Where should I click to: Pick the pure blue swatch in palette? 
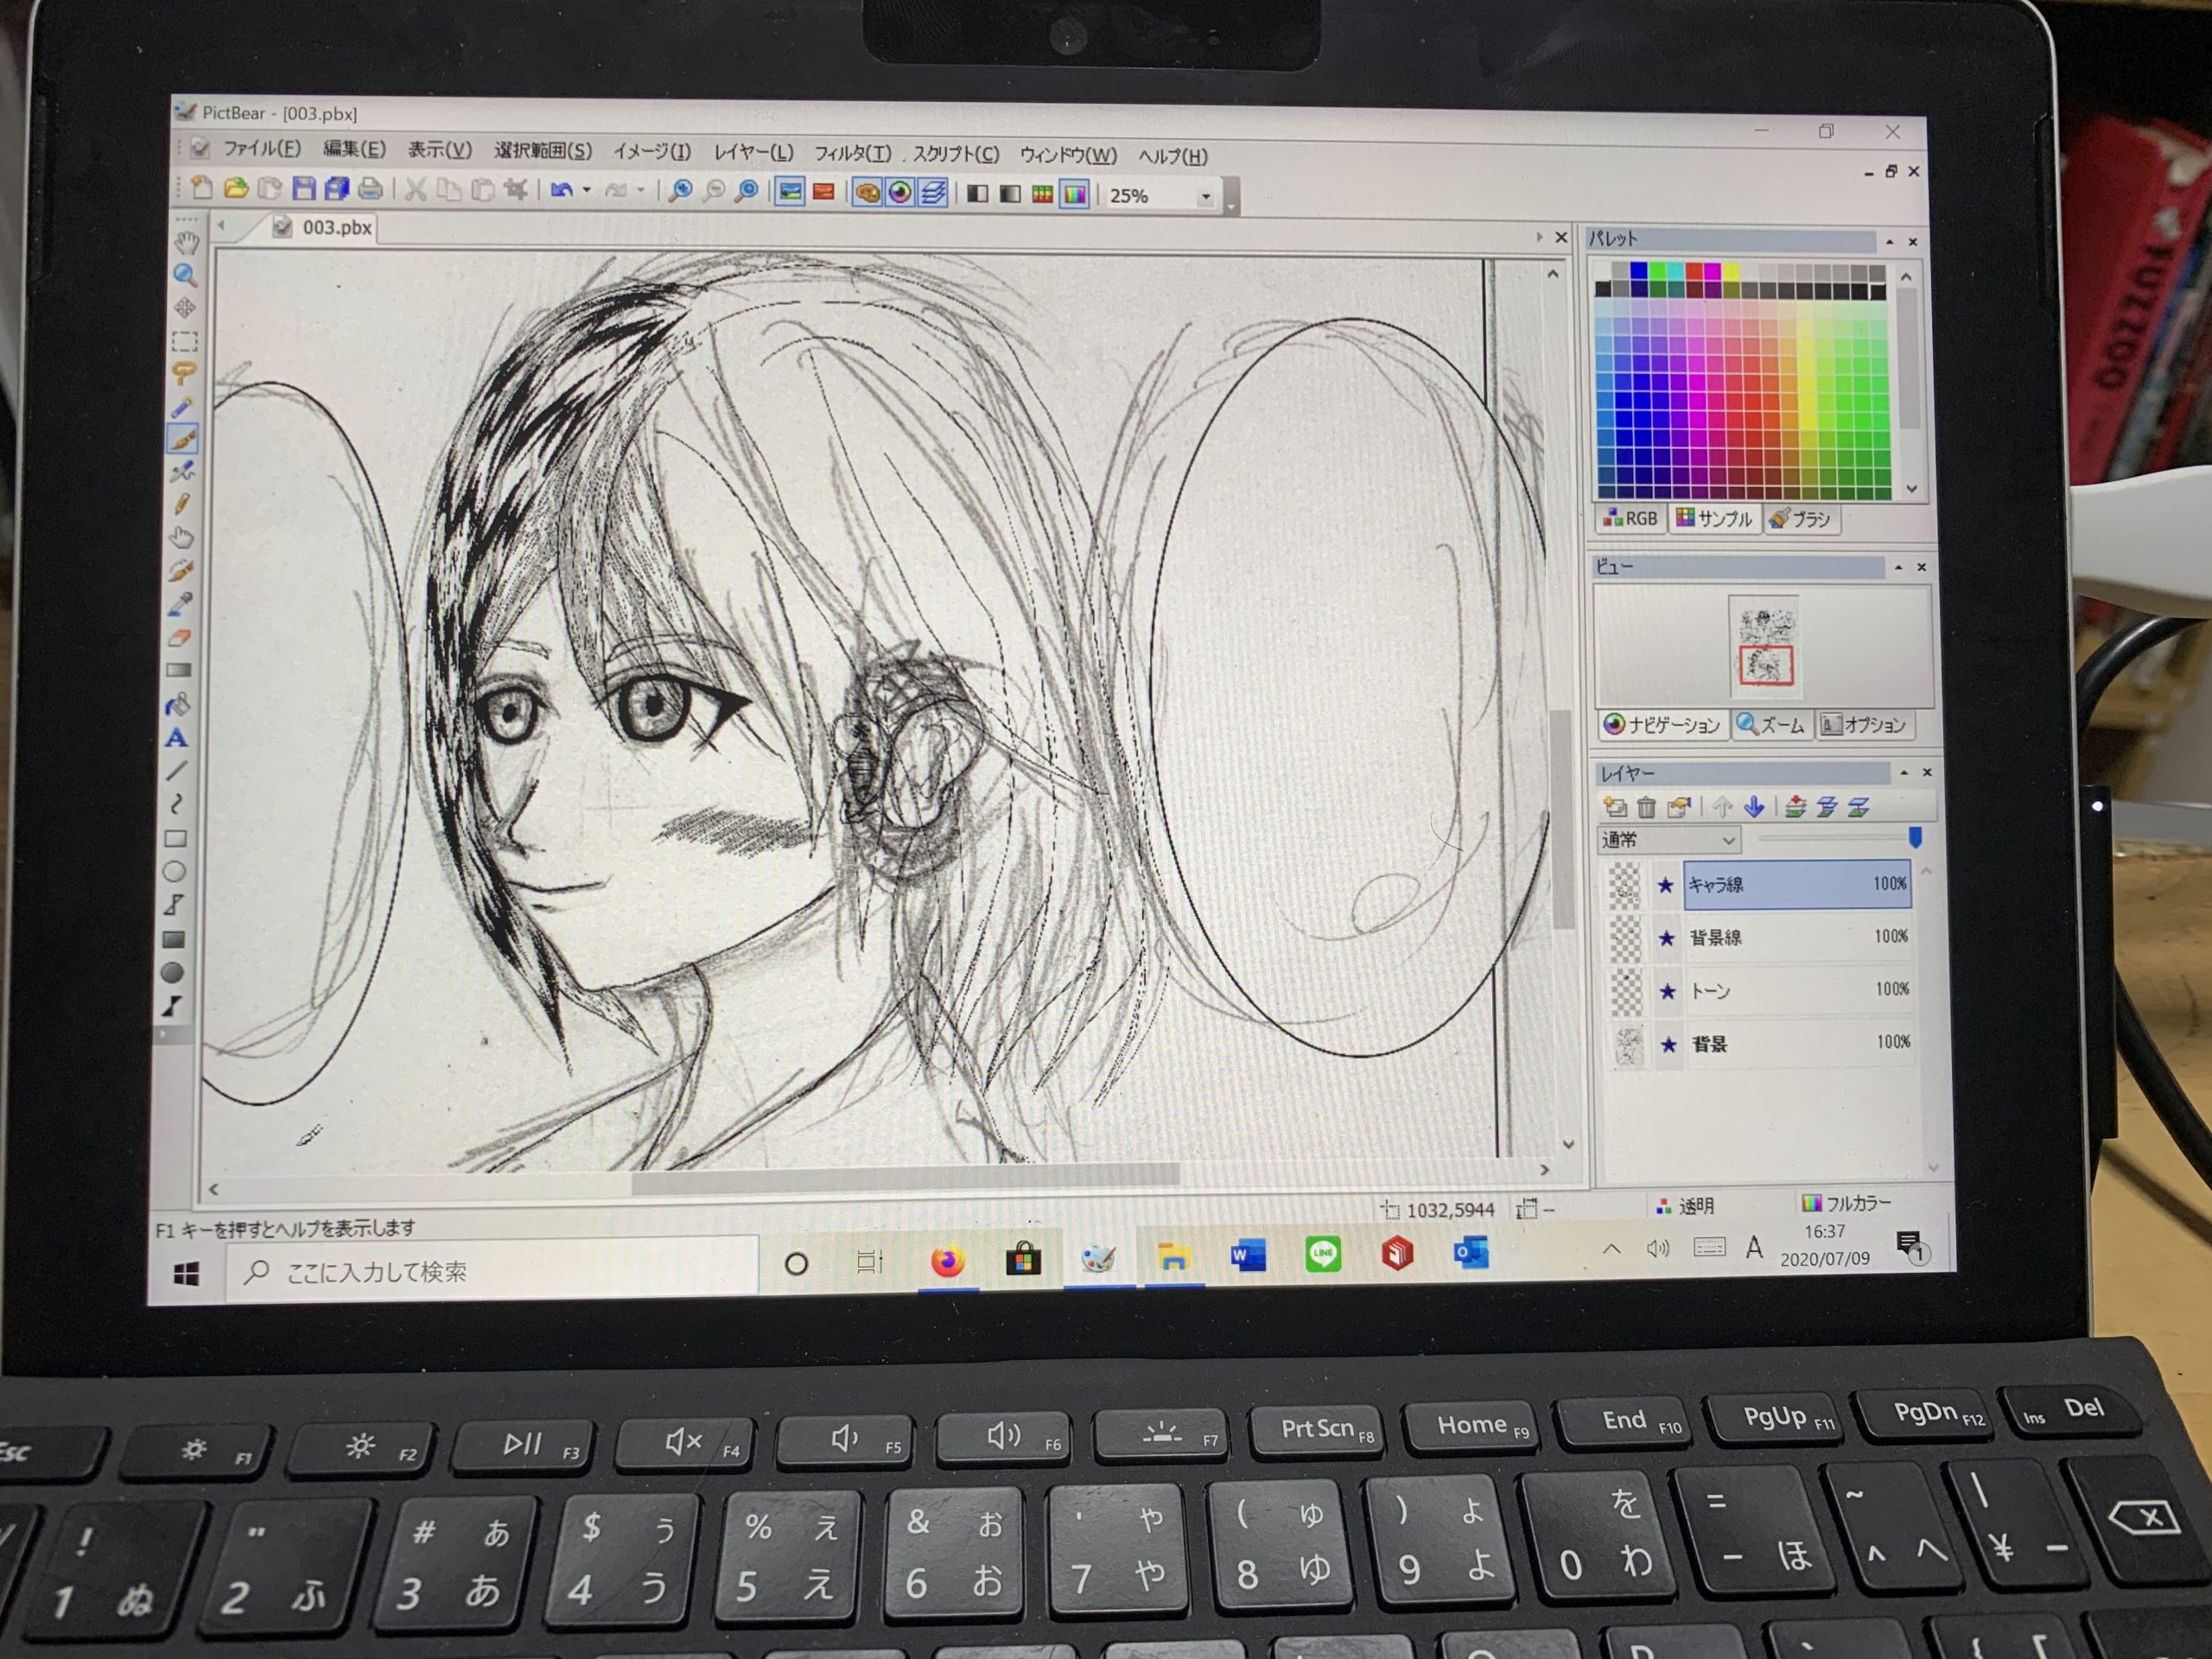tap(1638, 271)
